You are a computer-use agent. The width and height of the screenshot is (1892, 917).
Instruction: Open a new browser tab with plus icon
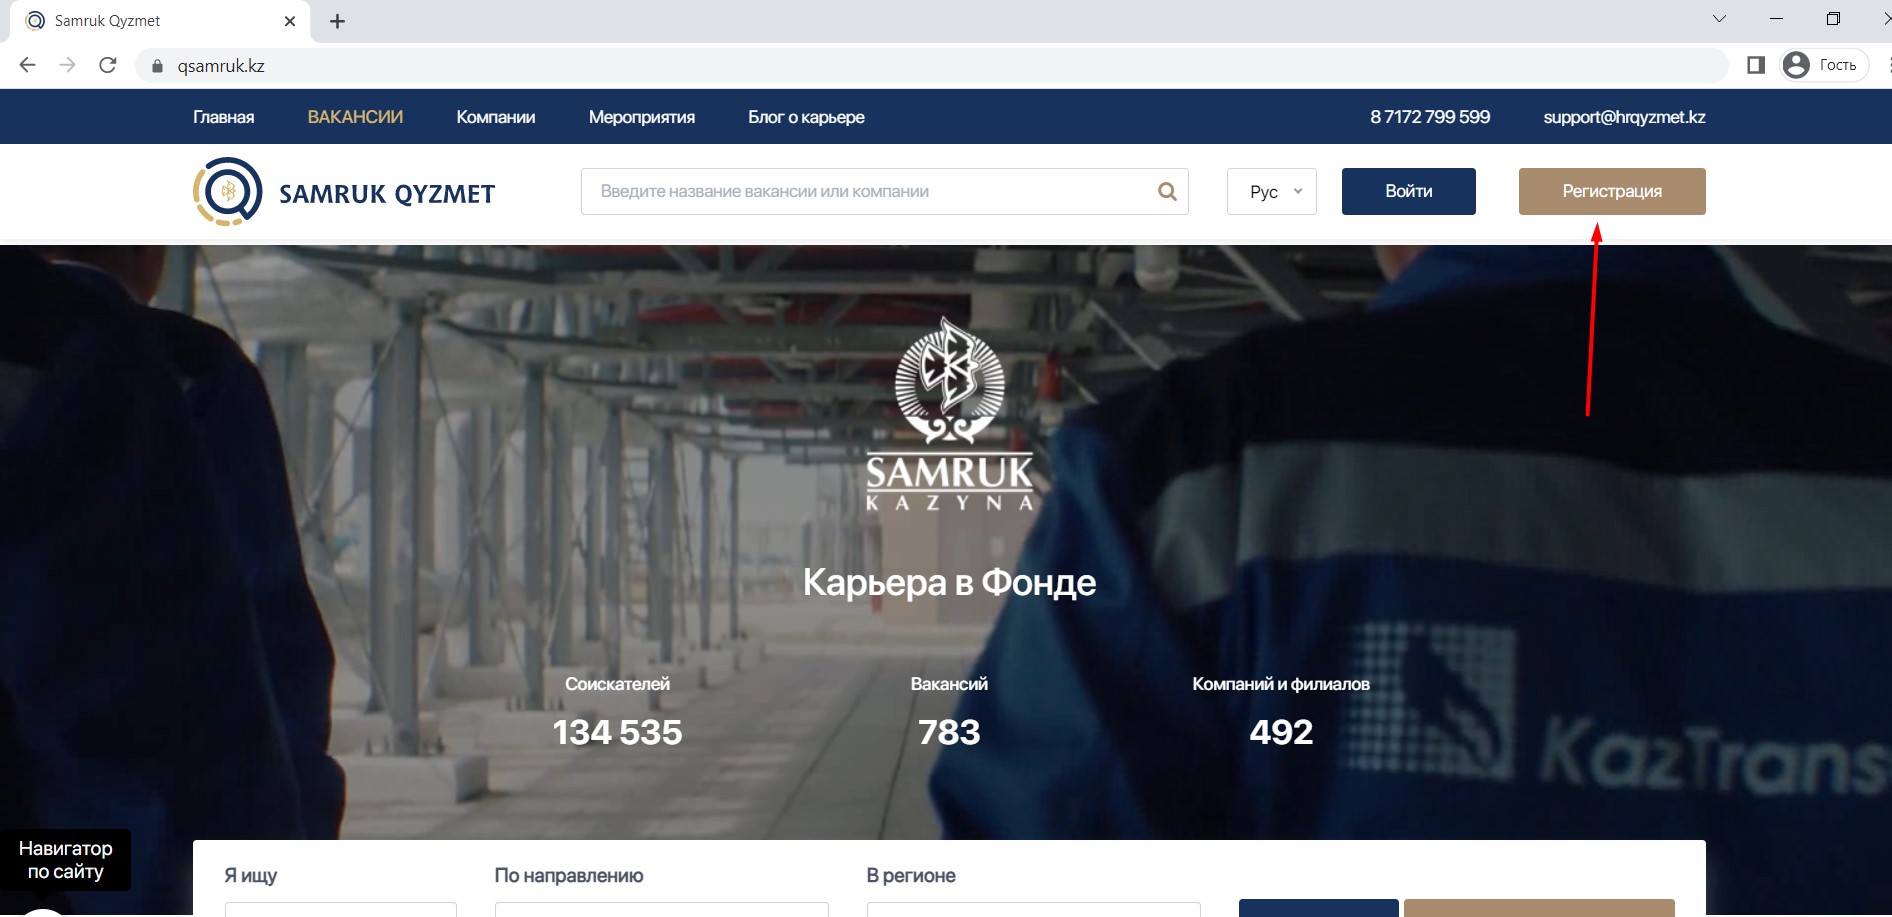[x=337, y=21]
